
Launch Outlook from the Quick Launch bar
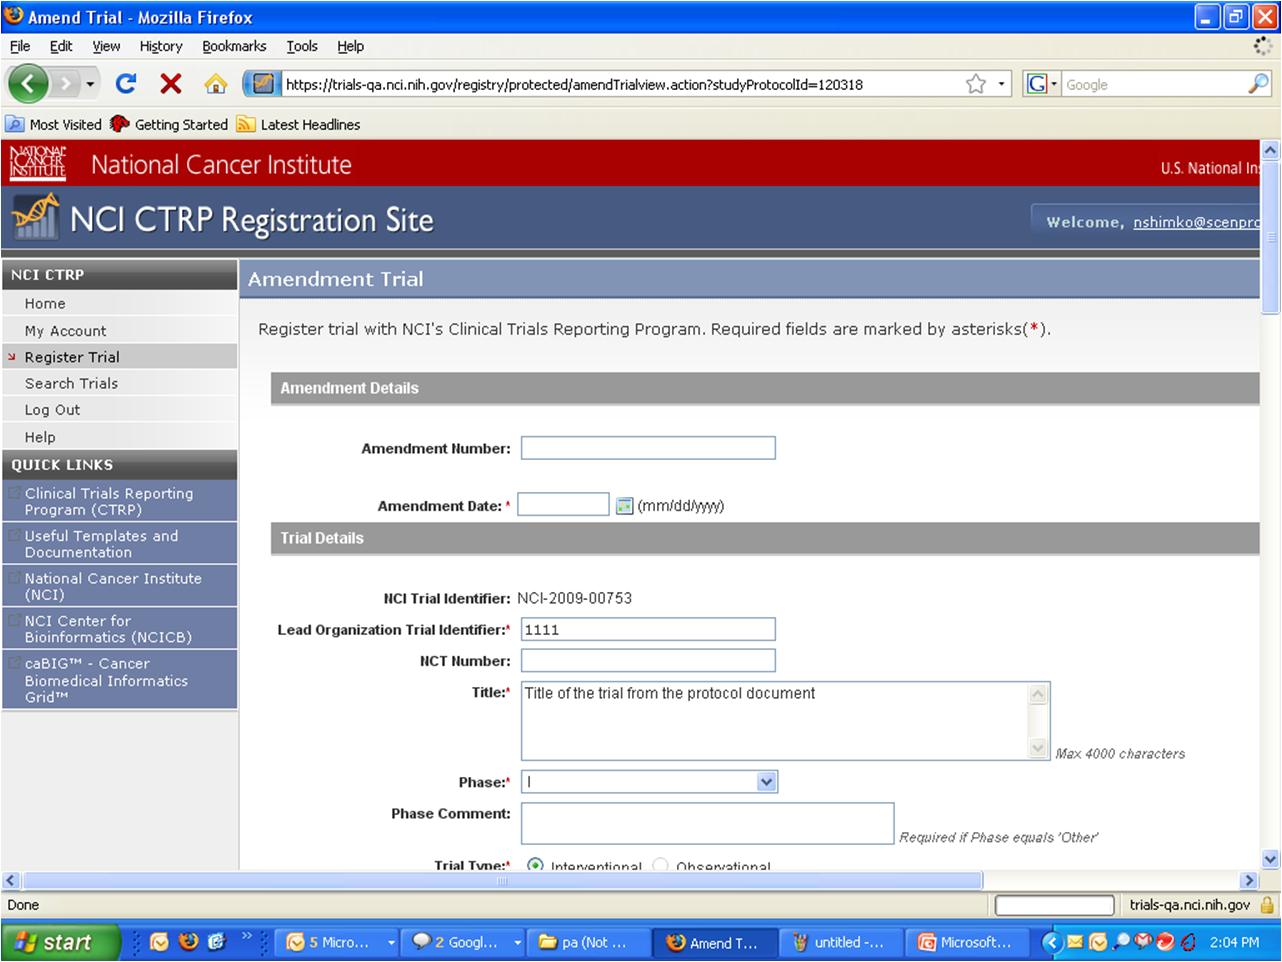pyautogui.click(x=159, y=942)
